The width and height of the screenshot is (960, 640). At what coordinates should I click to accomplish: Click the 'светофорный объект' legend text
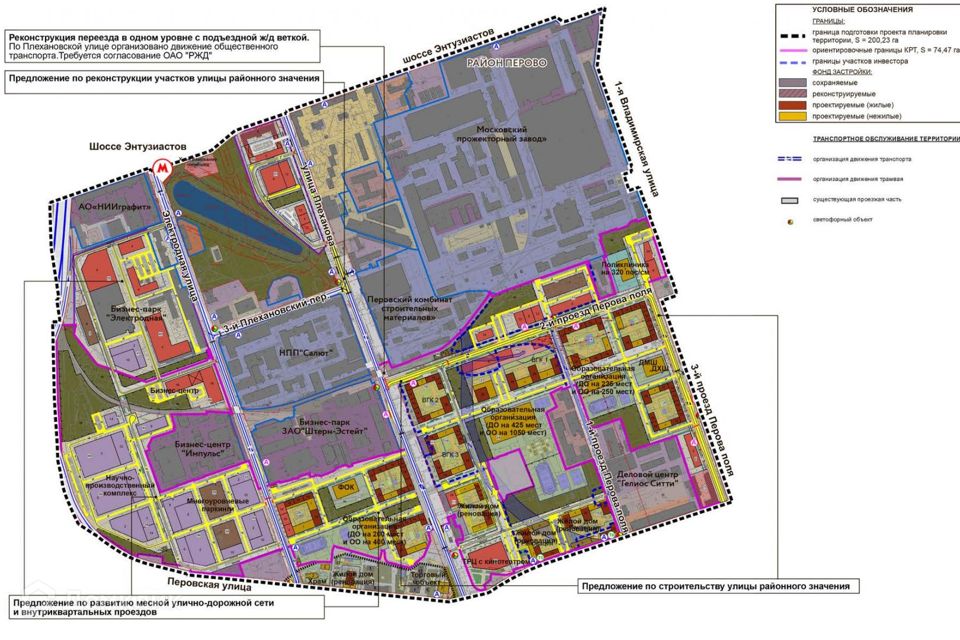click(x=842, y=219)
